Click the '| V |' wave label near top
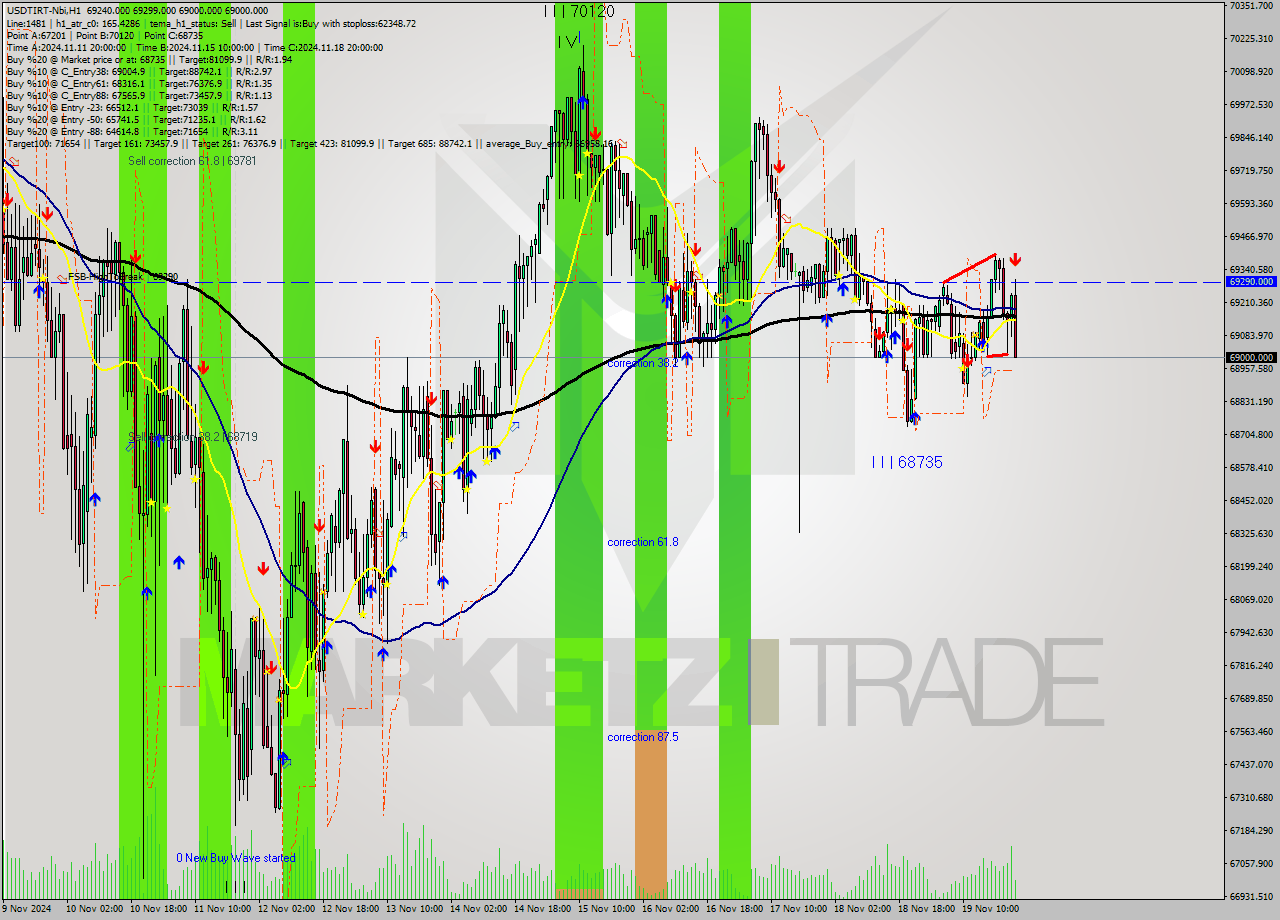1280x920 pixels. point(569,41)
